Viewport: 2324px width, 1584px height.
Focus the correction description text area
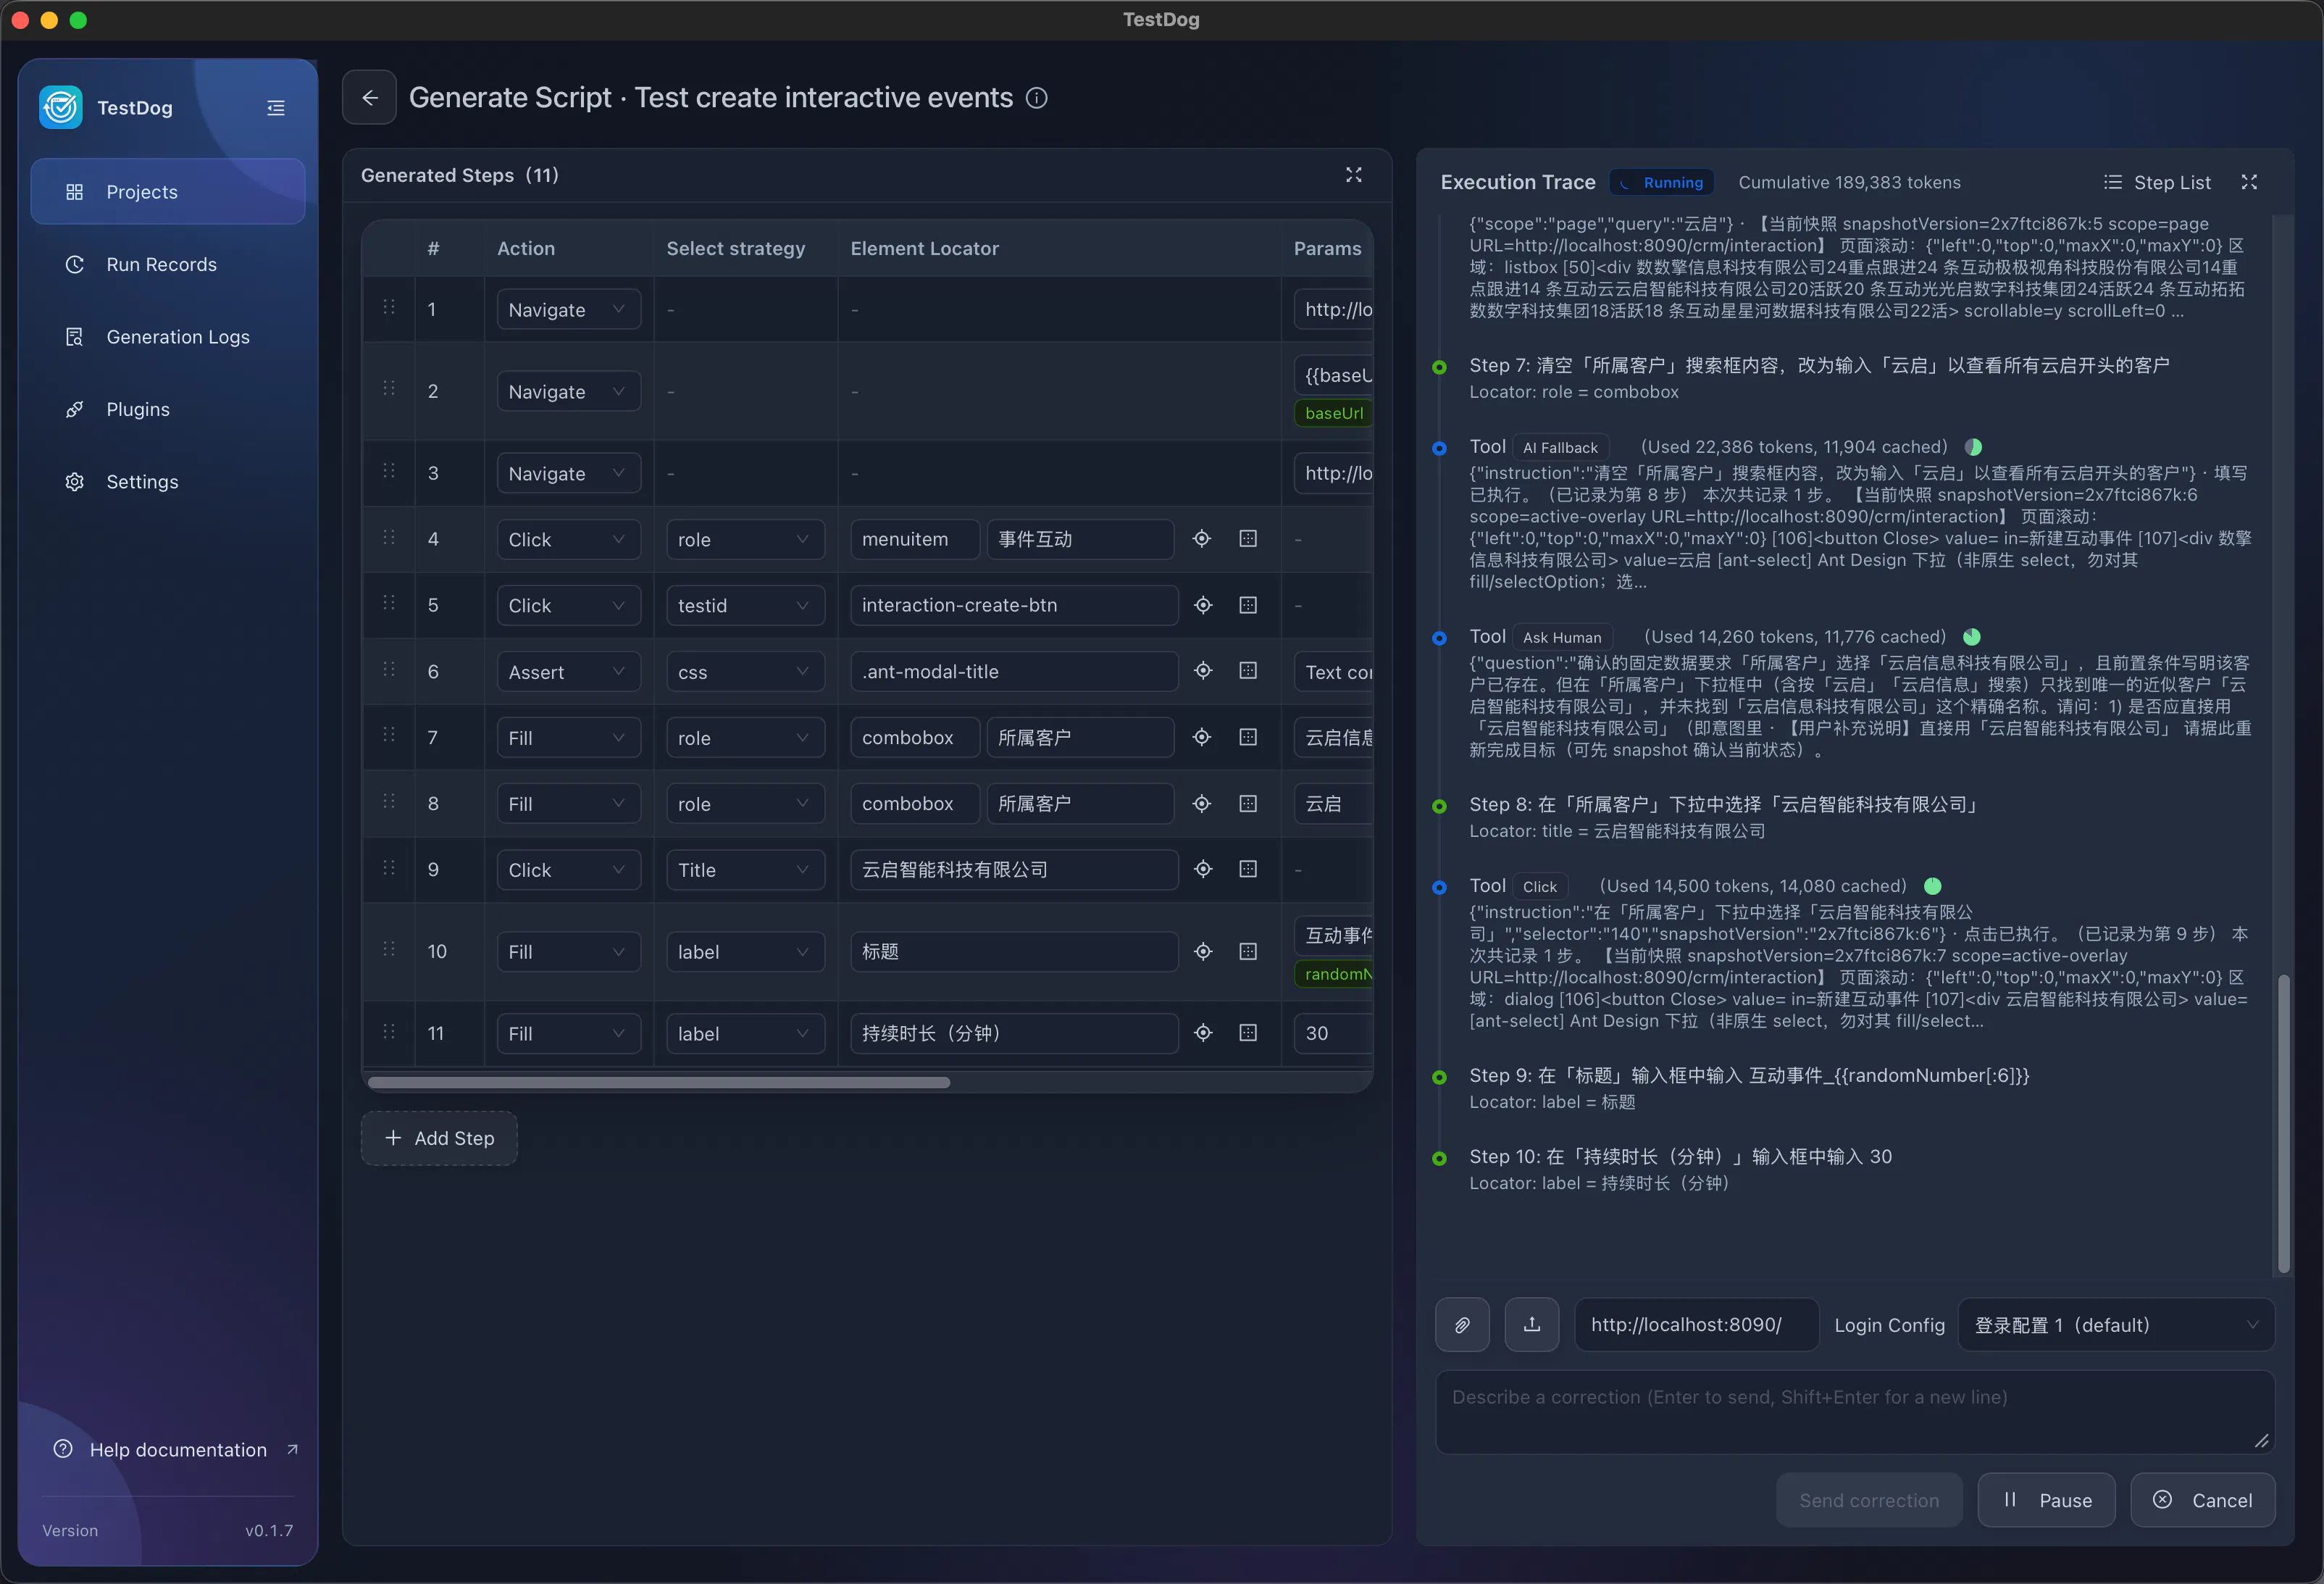1855,1412
